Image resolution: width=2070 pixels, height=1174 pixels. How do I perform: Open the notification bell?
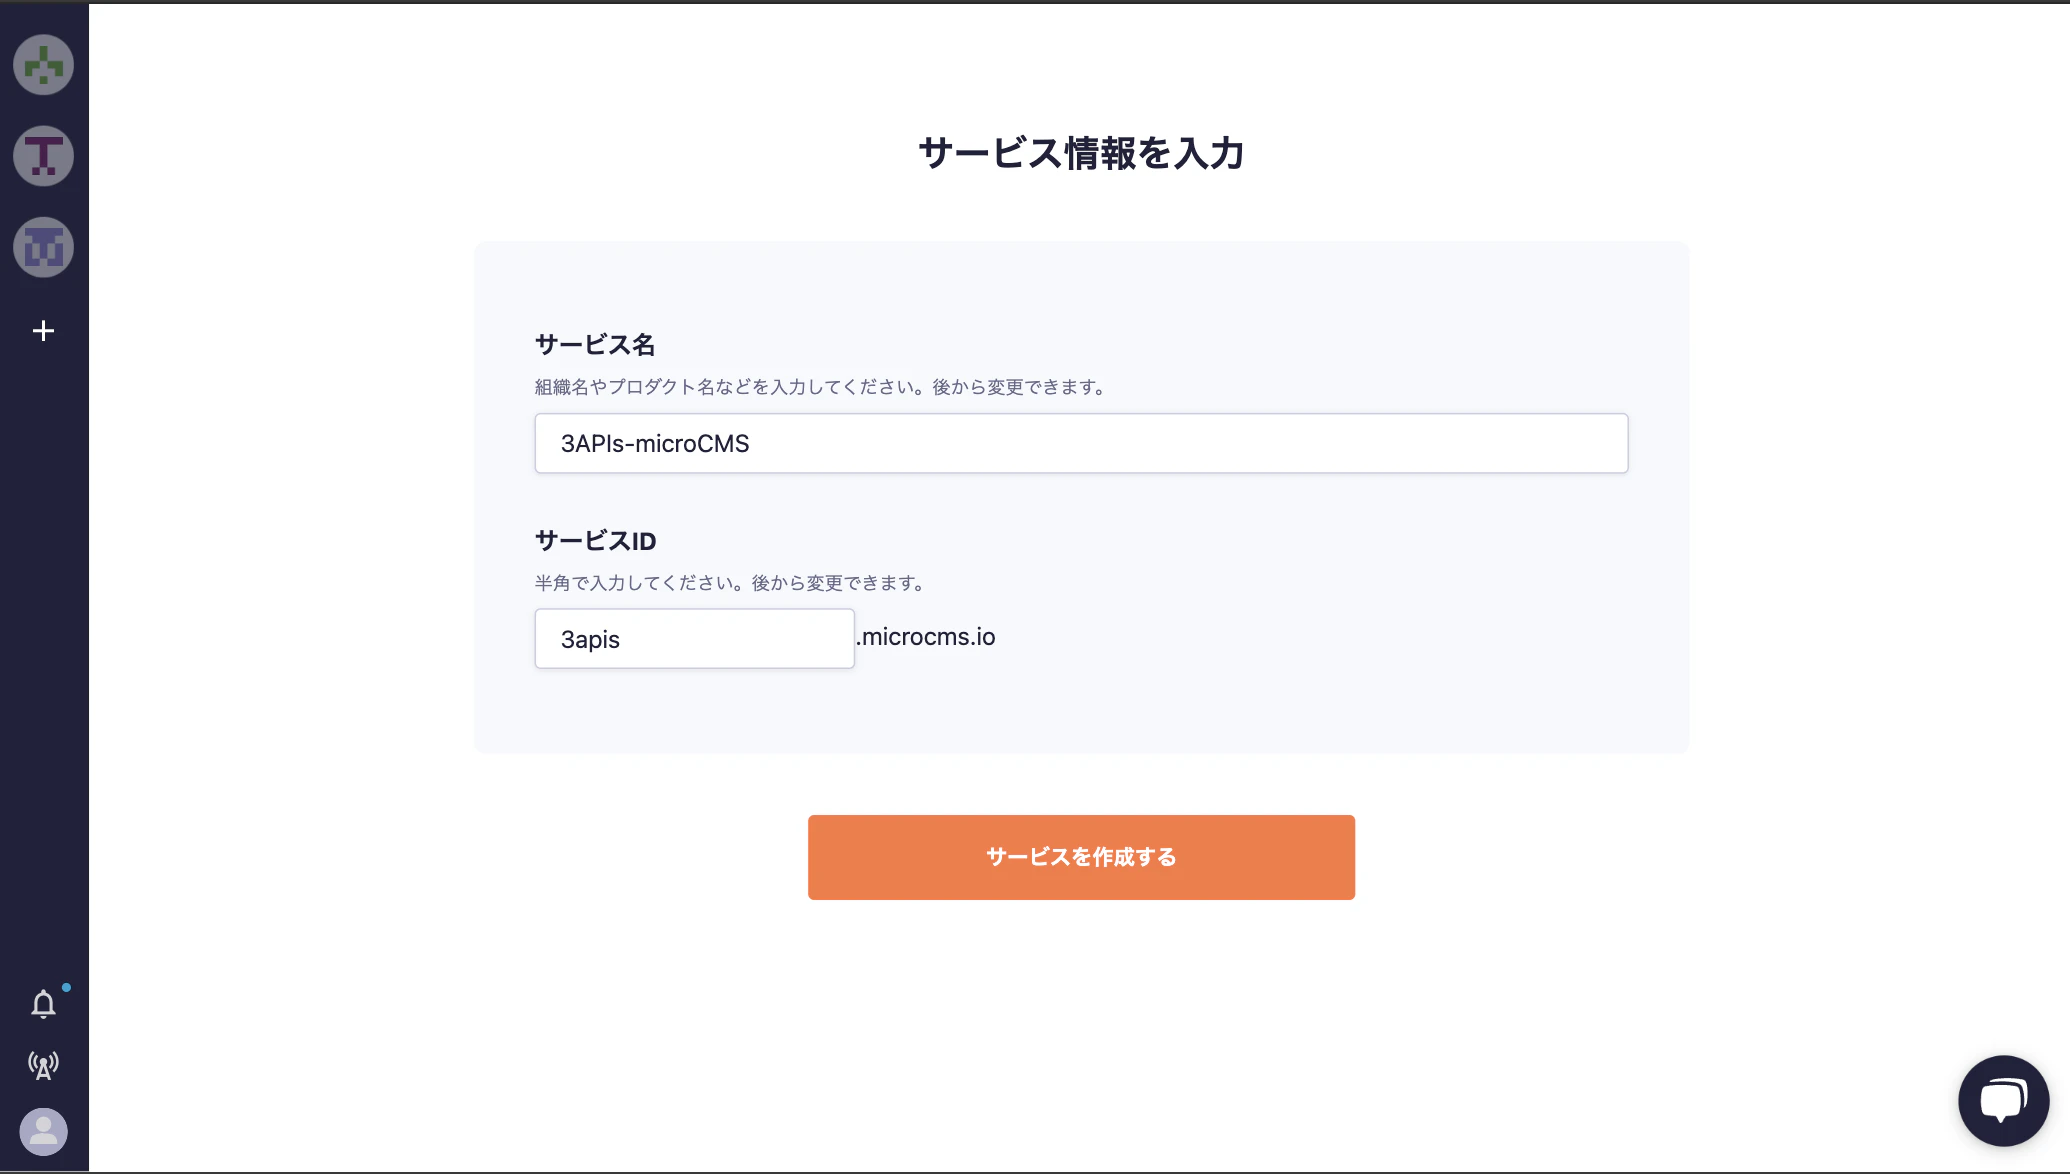(x=43, y=1004)
